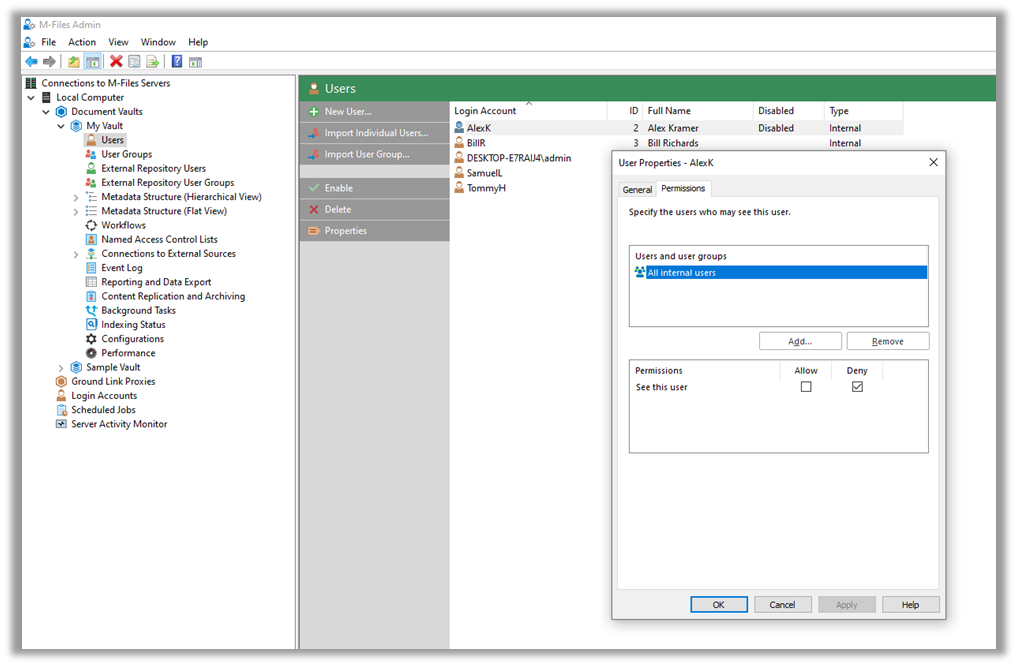Collapse the My Vault node
The height and width of the screenshot is (666, 1017).
coord(61,126)
